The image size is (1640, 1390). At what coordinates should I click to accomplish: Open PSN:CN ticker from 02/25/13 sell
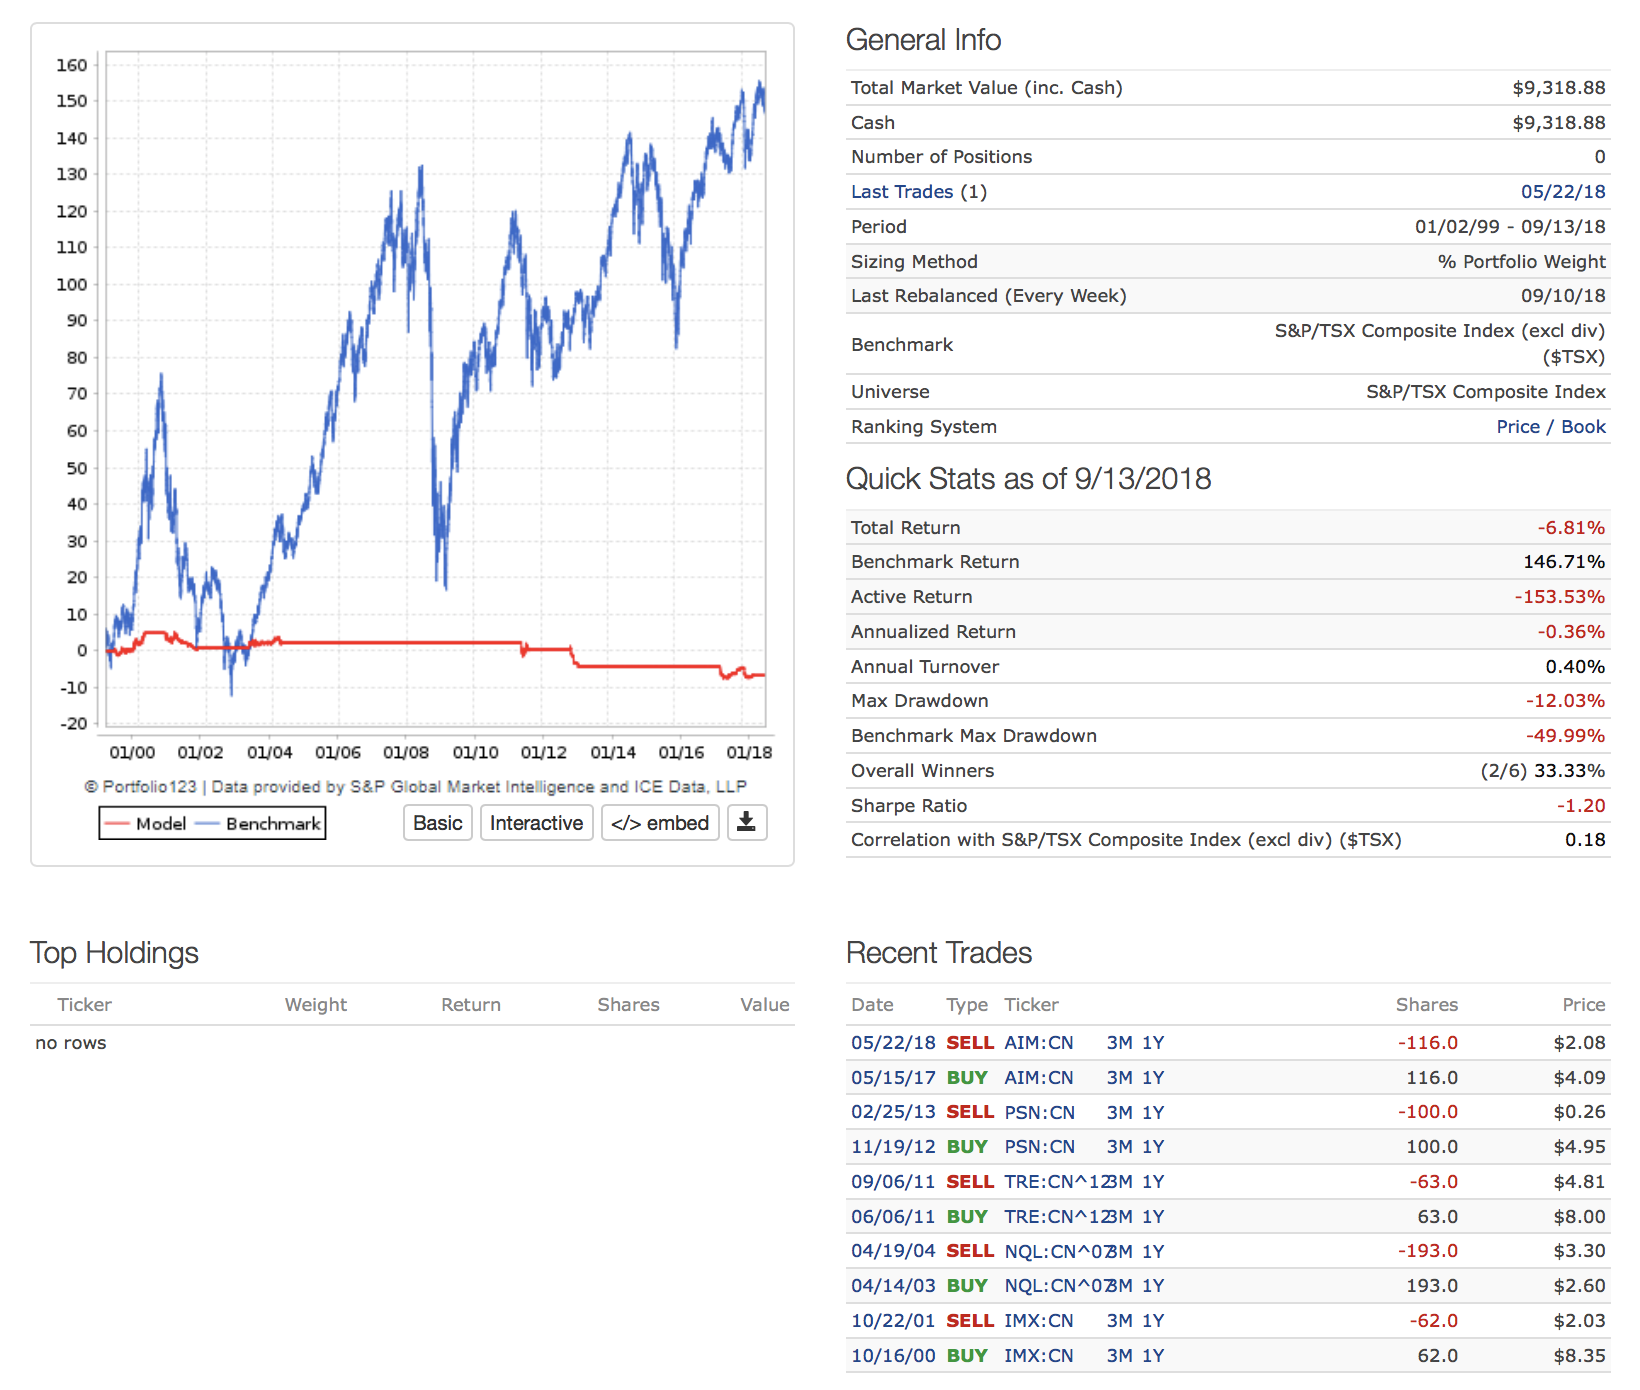tap(1039, 1113)
